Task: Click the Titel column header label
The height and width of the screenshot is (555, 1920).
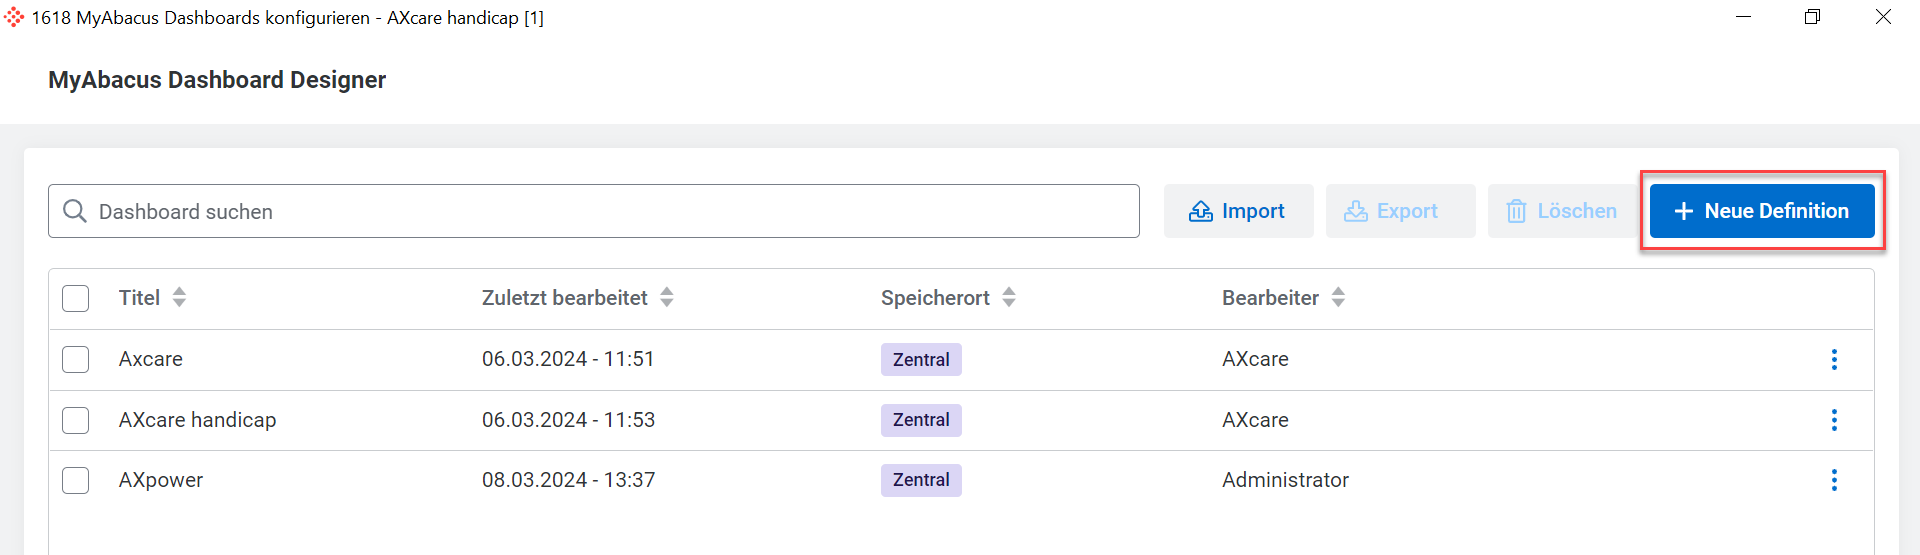Action: point(139,298)
